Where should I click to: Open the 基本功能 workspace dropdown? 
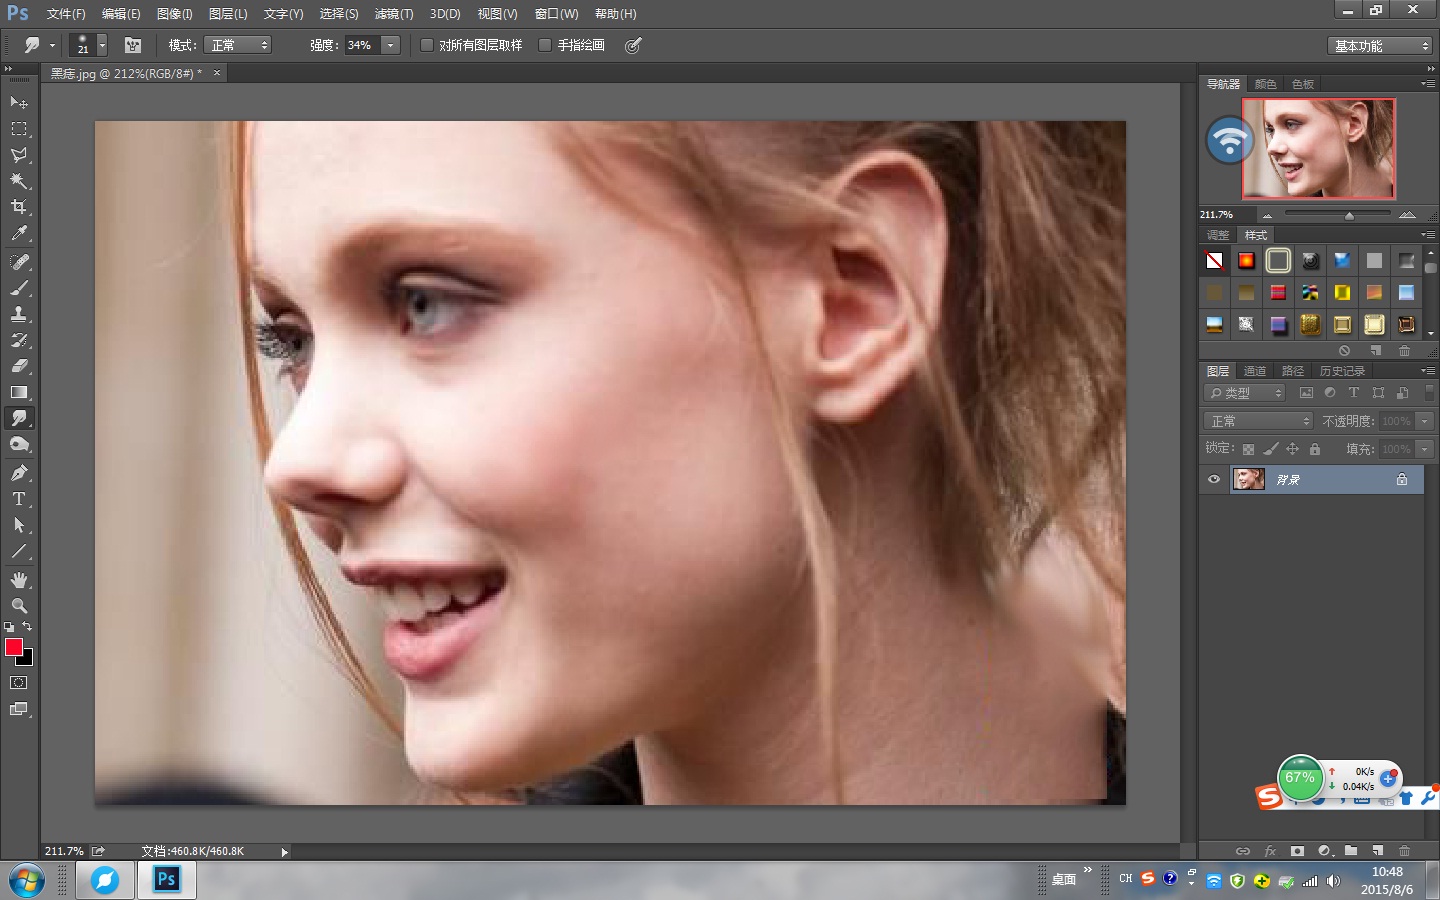1381,46
